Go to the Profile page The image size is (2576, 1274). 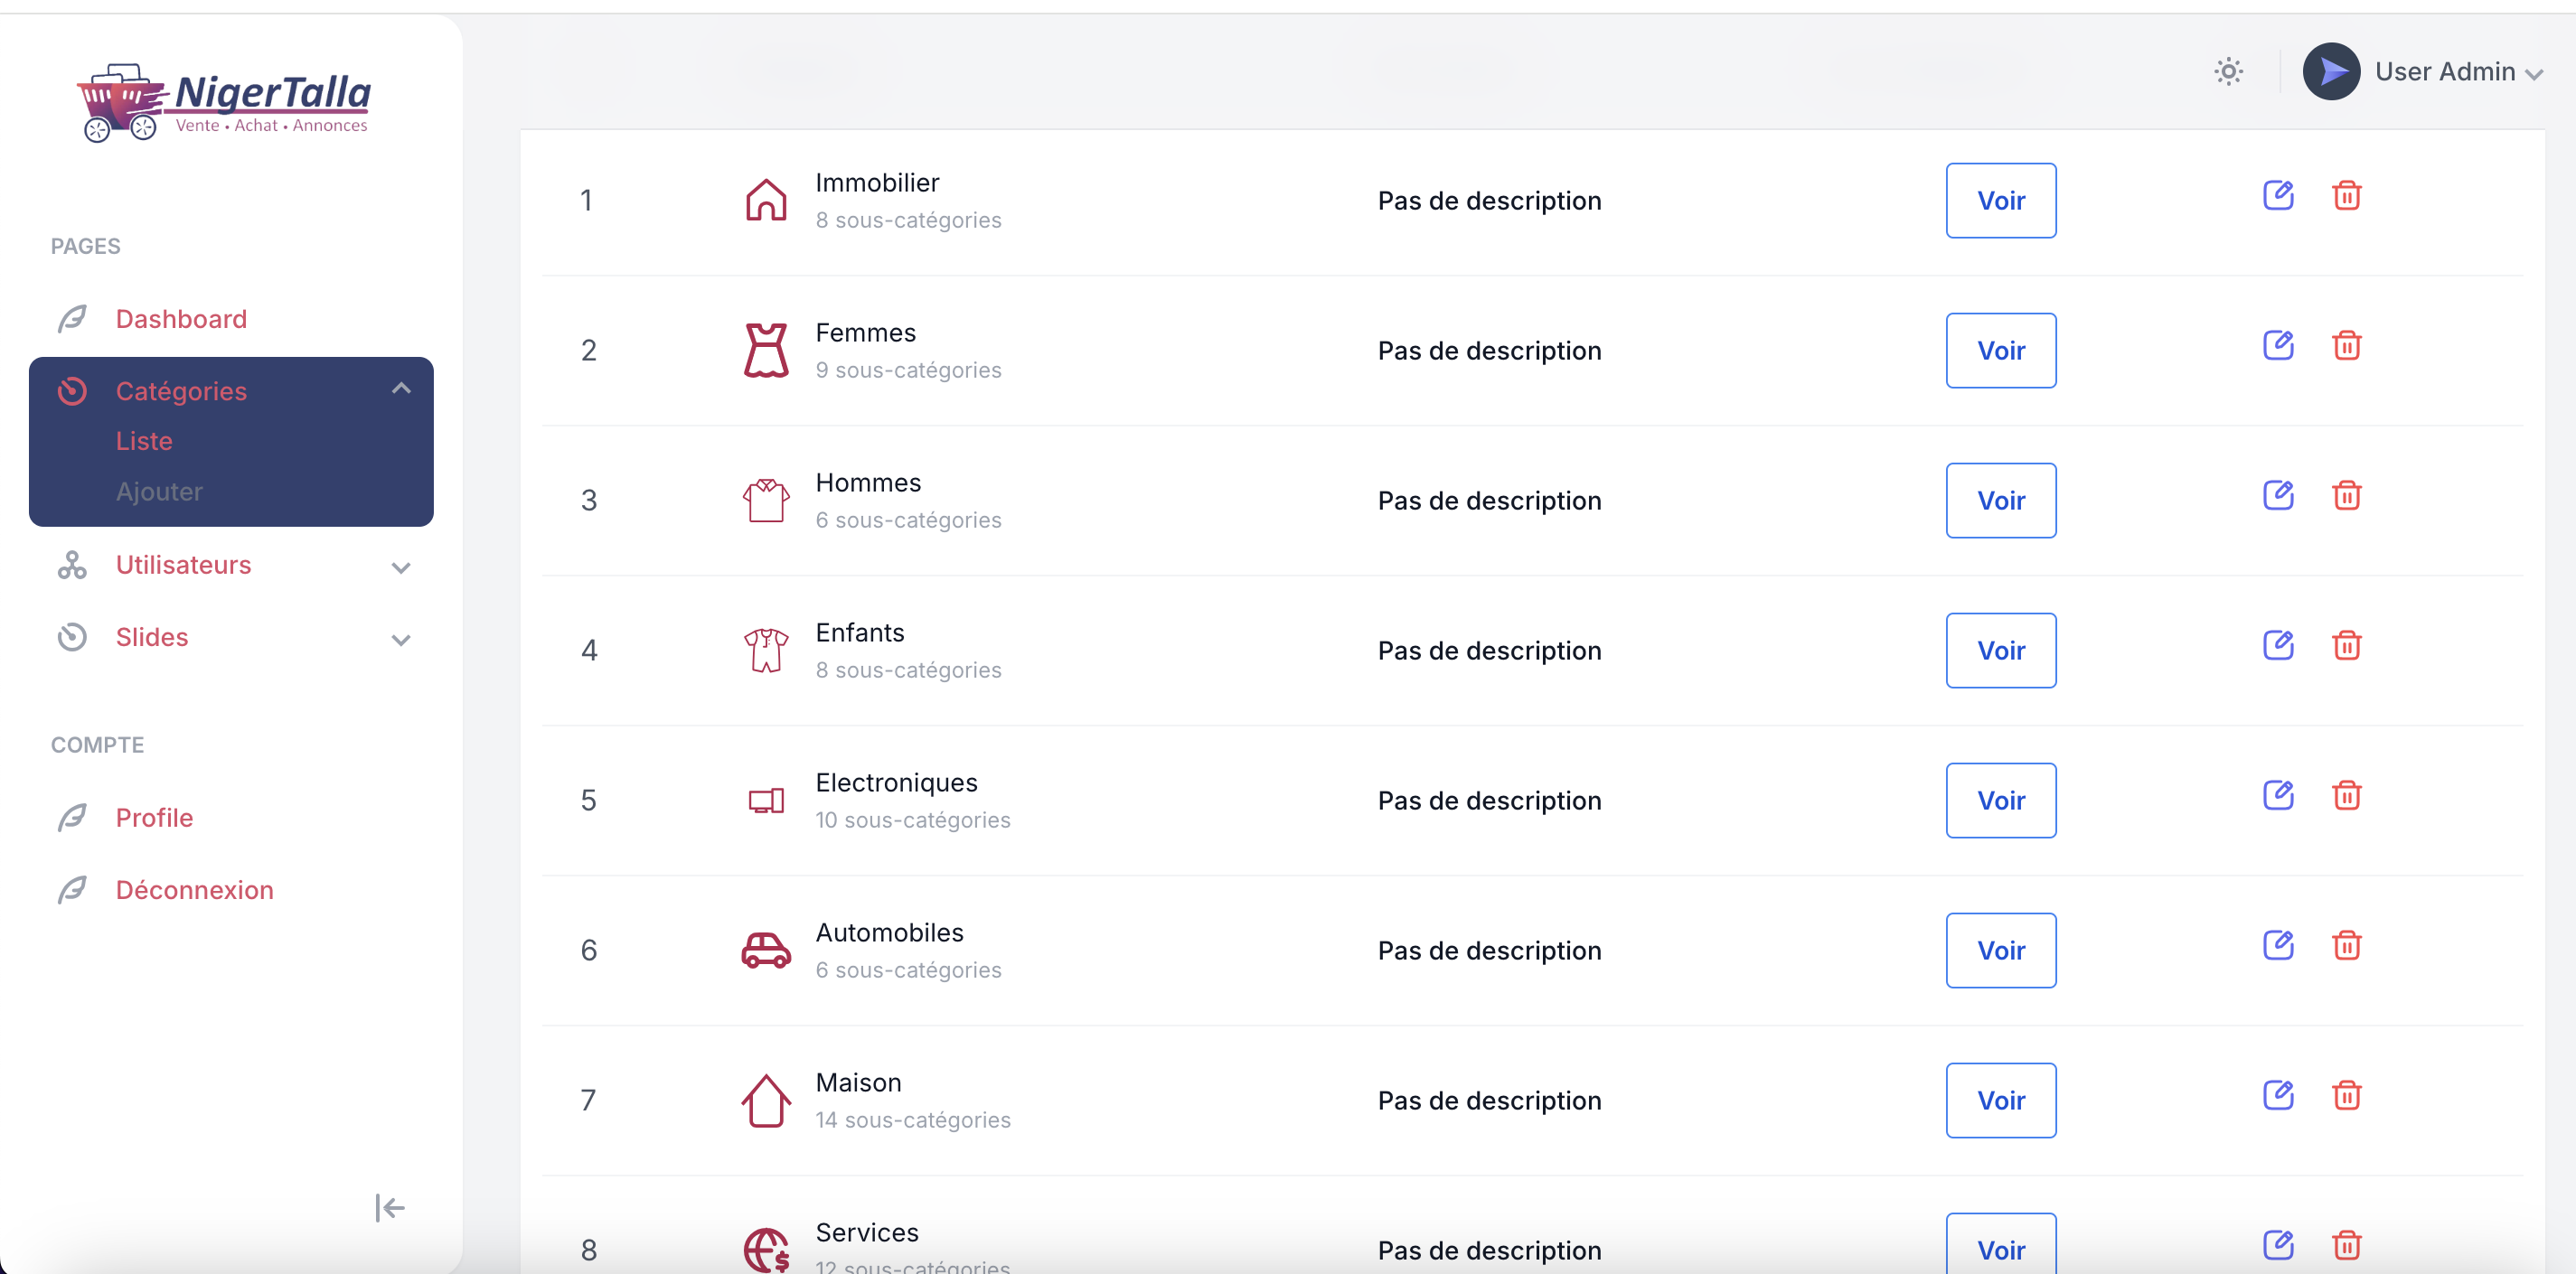click(154, 818)
